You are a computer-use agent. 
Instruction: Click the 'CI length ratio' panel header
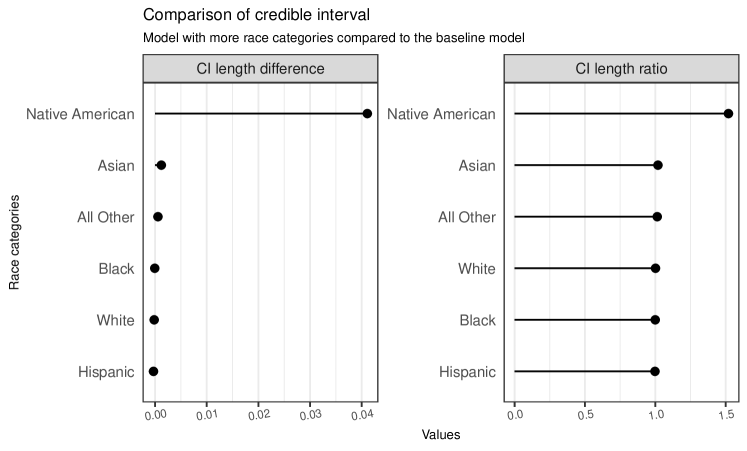(x=621, y=69)
